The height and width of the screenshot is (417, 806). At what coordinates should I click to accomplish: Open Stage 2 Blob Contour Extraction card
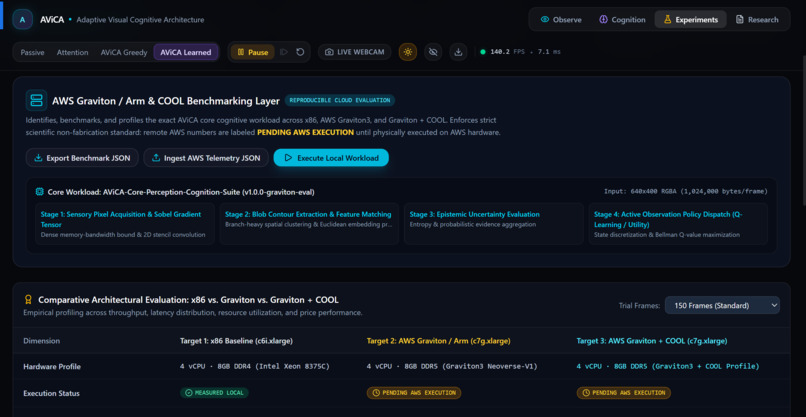tap(309, 224)
